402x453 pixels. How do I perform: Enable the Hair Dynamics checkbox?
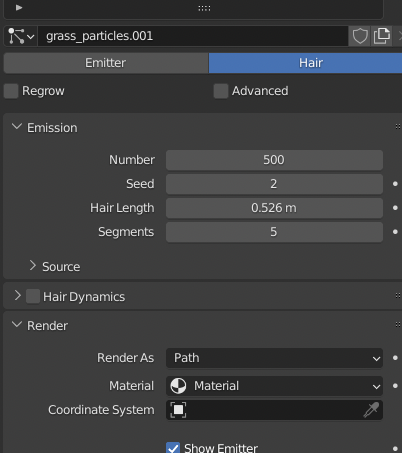click(x=33, y=296)
